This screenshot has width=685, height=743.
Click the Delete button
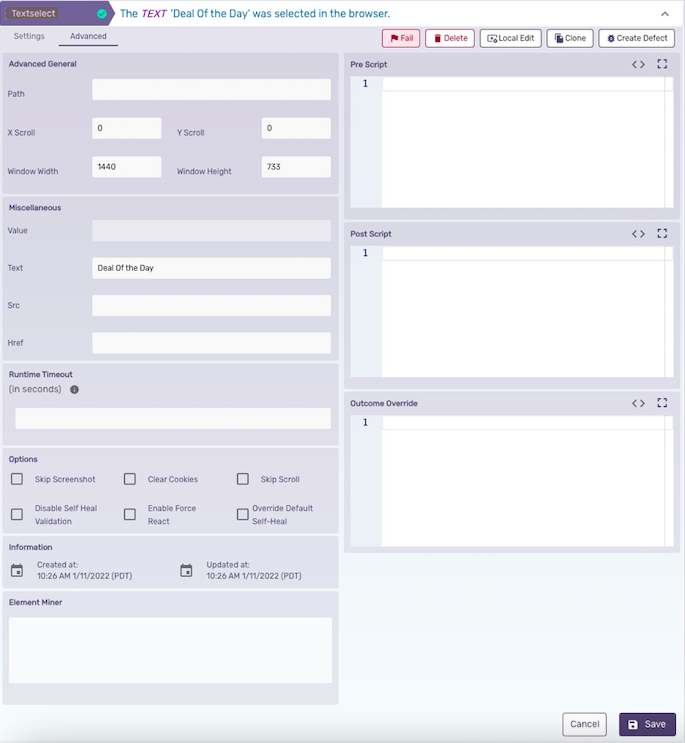(x=450, y=38)
